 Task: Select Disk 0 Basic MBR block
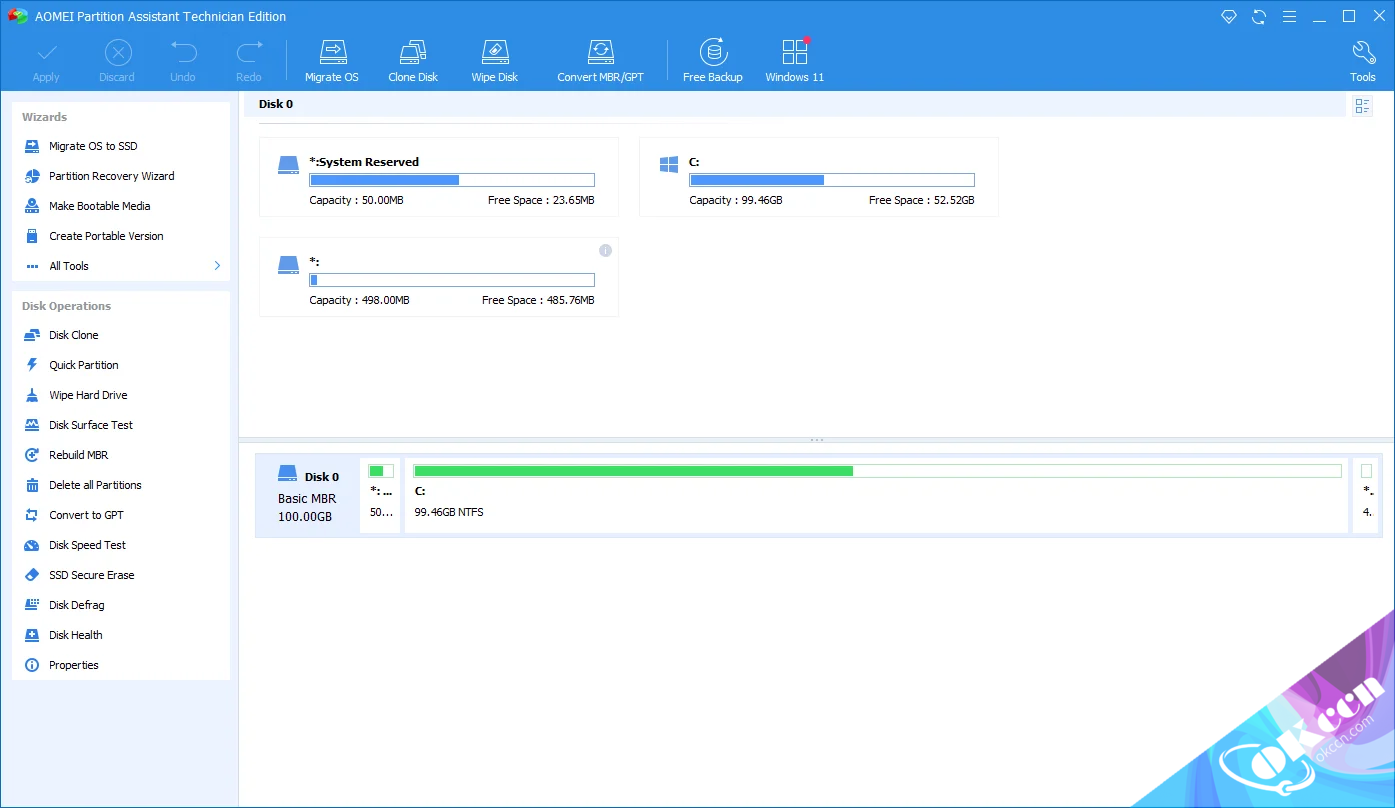coord(308,495)
